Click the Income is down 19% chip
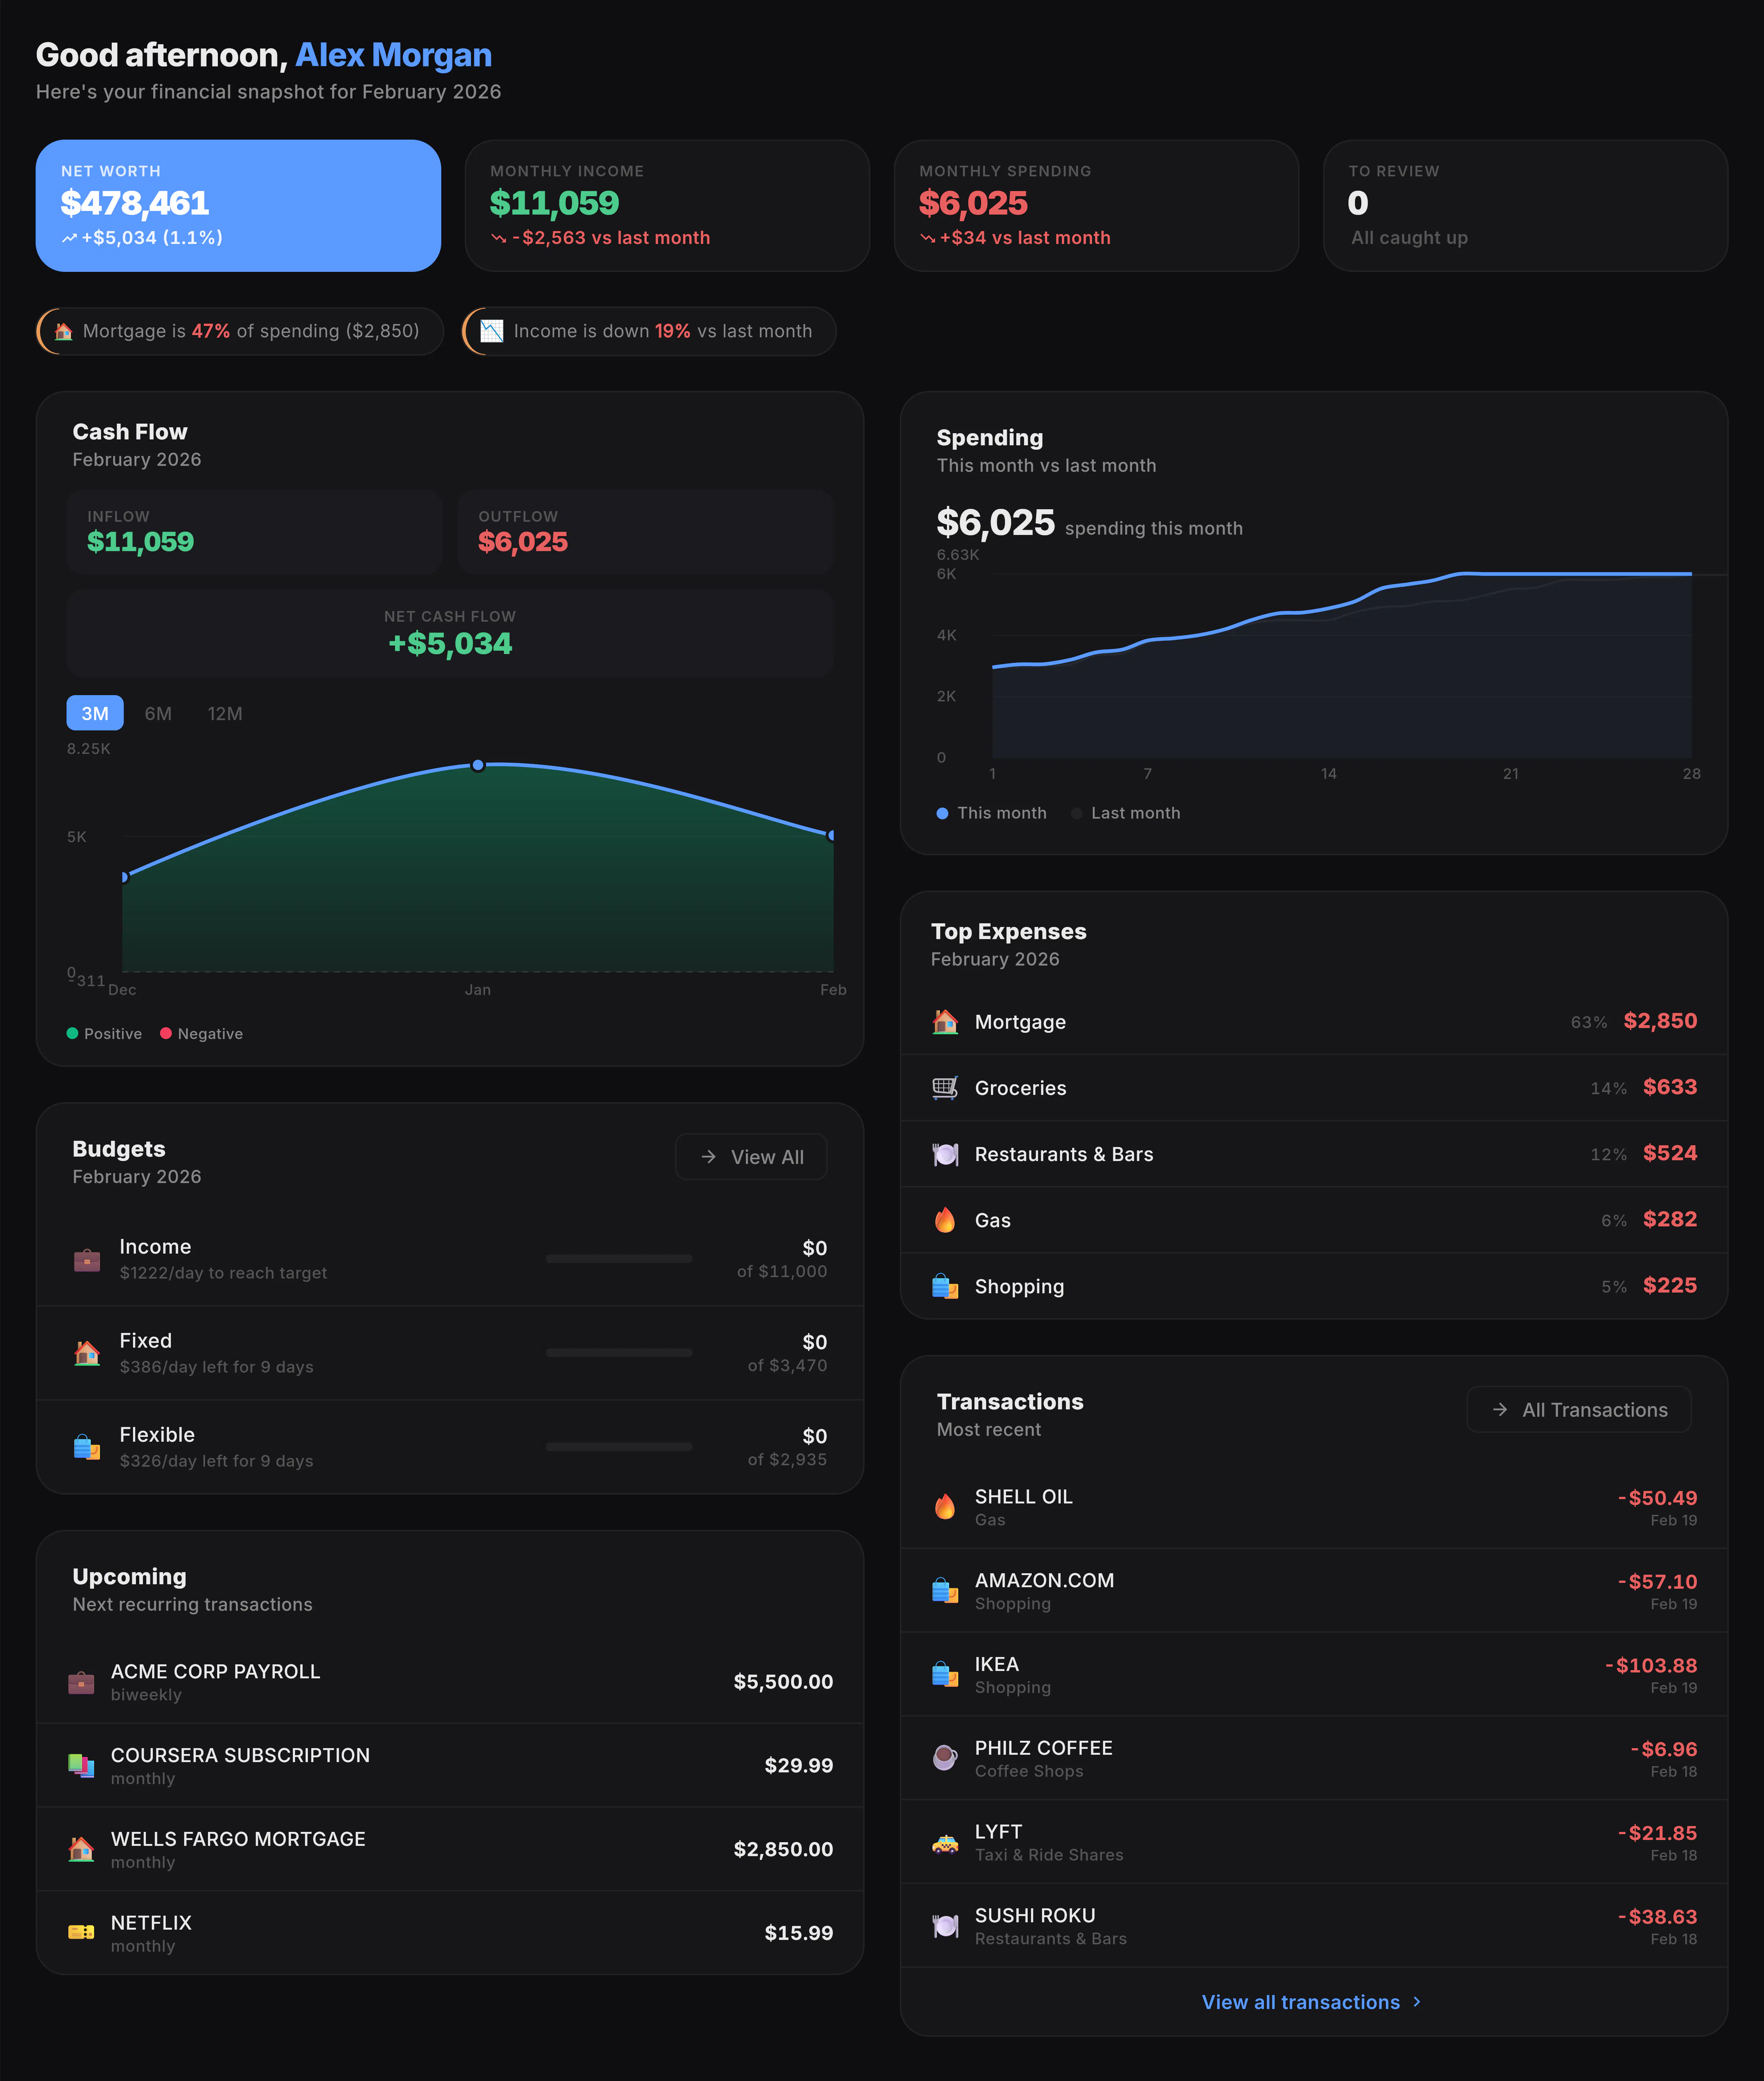The image size is (1764, 2081). (x=649, y=331)
